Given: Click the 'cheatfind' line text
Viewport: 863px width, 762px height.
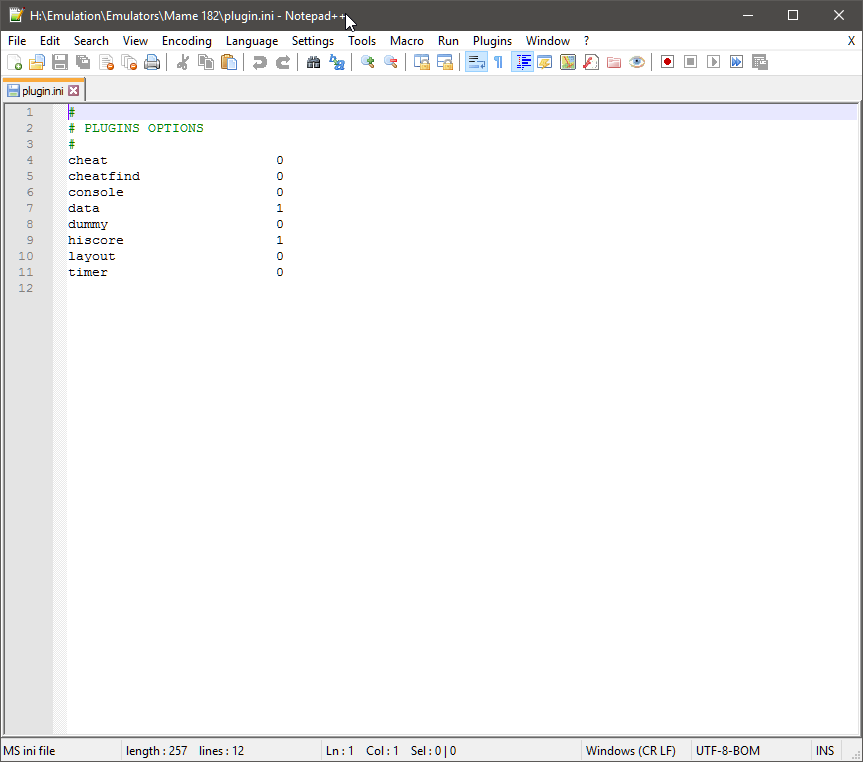Looking at the screenshot, I should pos(104,176).
